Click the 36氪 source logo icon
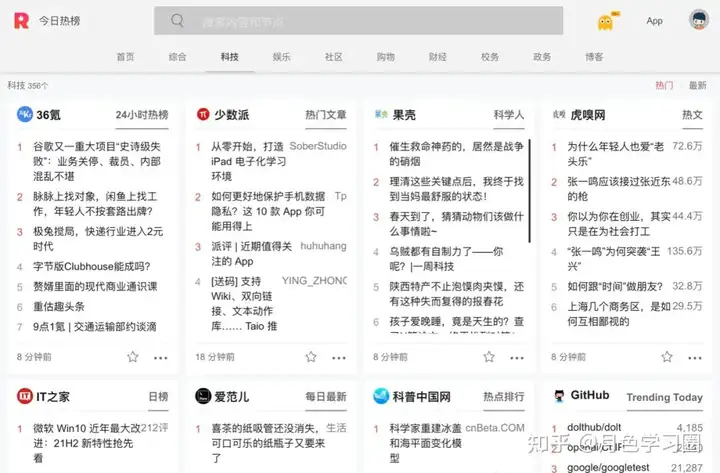The width and height of the screenshot is (720, 473). (25, 114)
